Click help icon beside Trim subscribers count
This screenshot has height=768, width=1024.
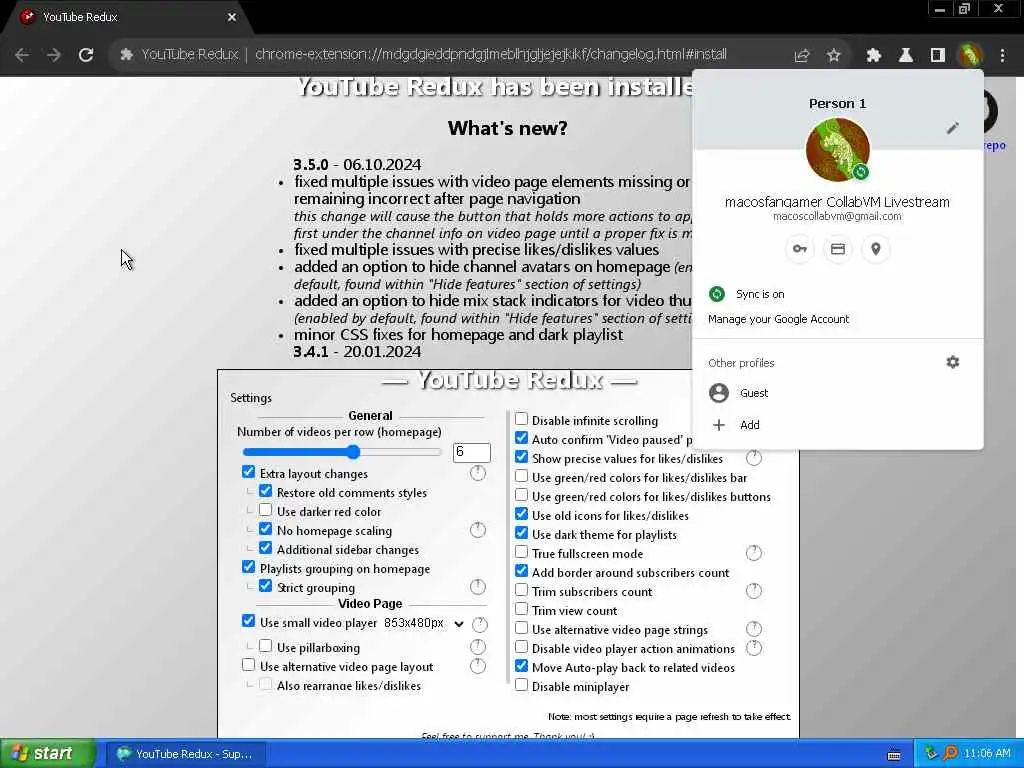tap(754, 591)
